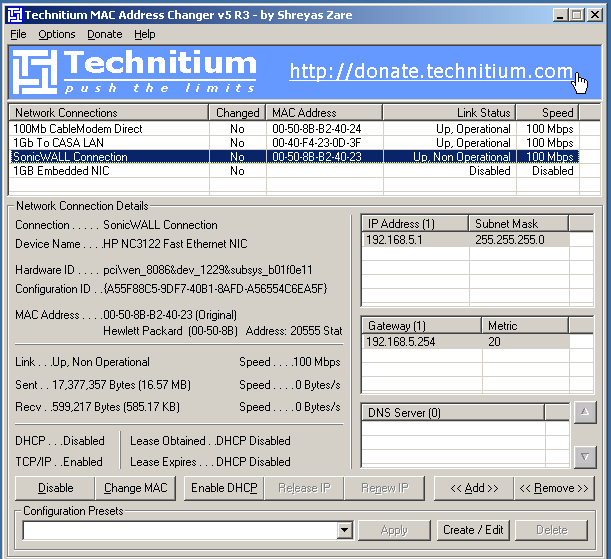Open the Options menu

pyautogui.click(x=57, y=34)
